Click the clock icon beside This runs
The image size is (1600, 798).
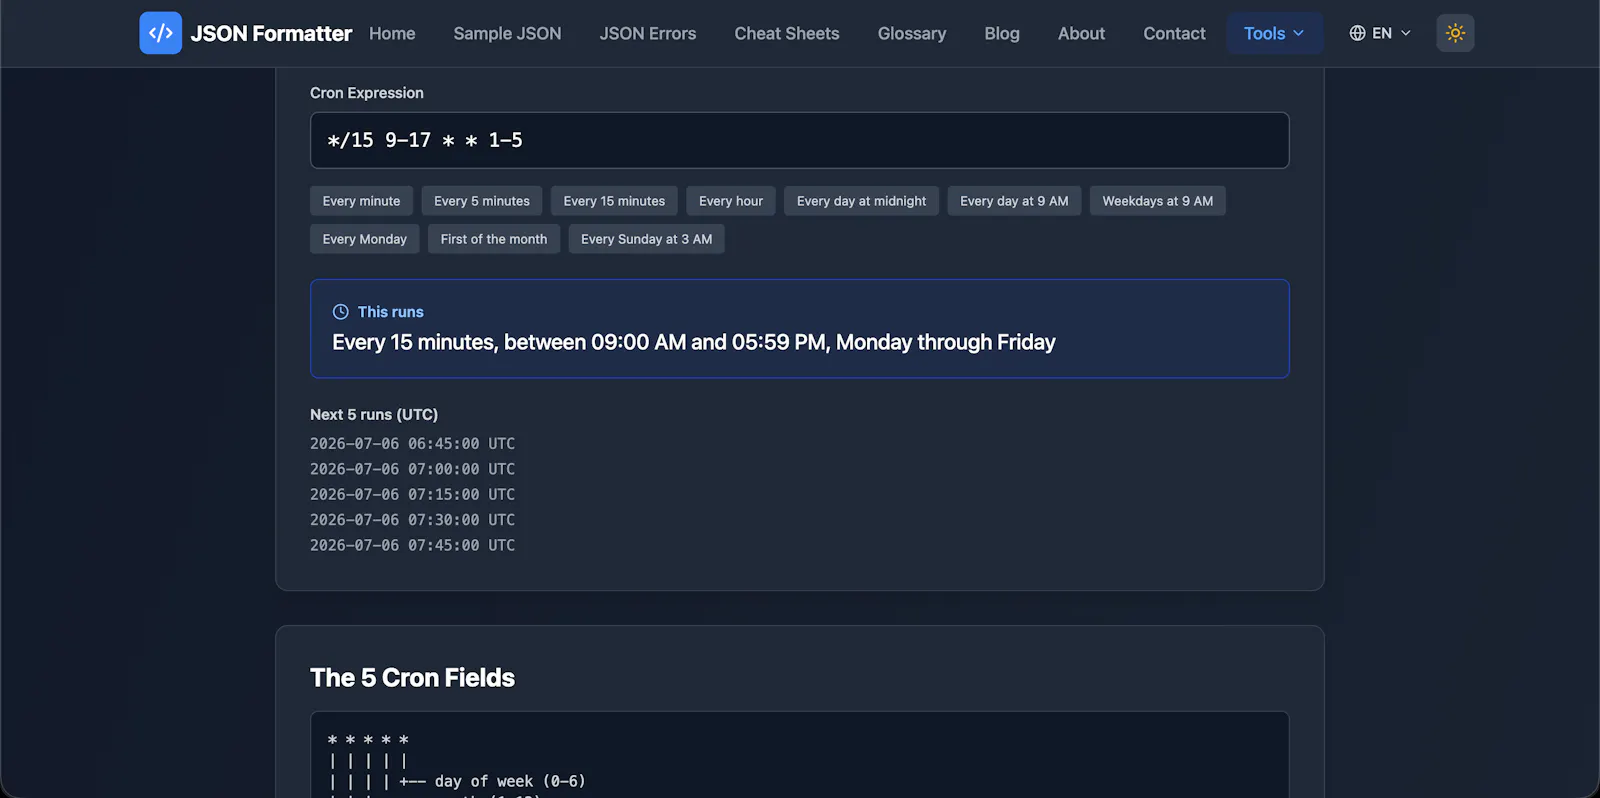click(x=340, y=312)
